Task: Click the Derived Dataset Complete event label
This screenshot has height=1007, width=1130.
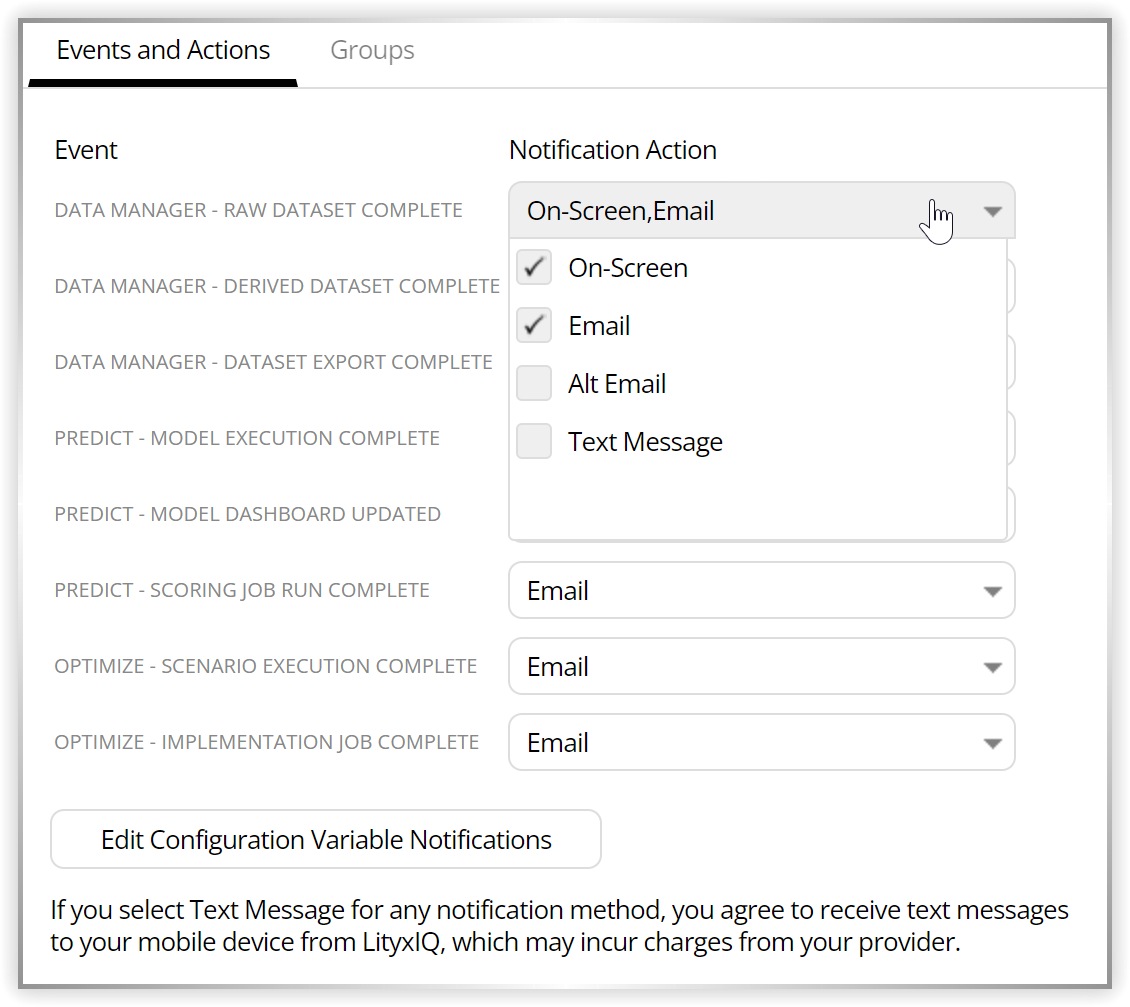Action: pyautogui.click(x=277, y=286)
